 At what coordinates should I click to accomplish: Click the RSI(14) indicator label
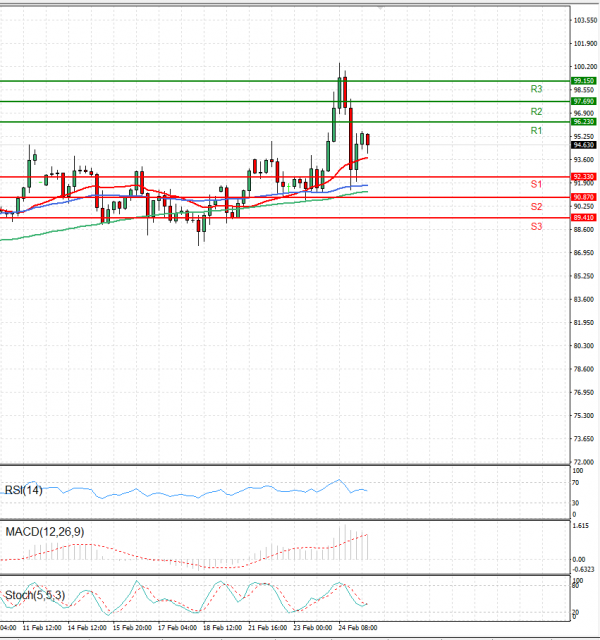[x=24, y=490]
